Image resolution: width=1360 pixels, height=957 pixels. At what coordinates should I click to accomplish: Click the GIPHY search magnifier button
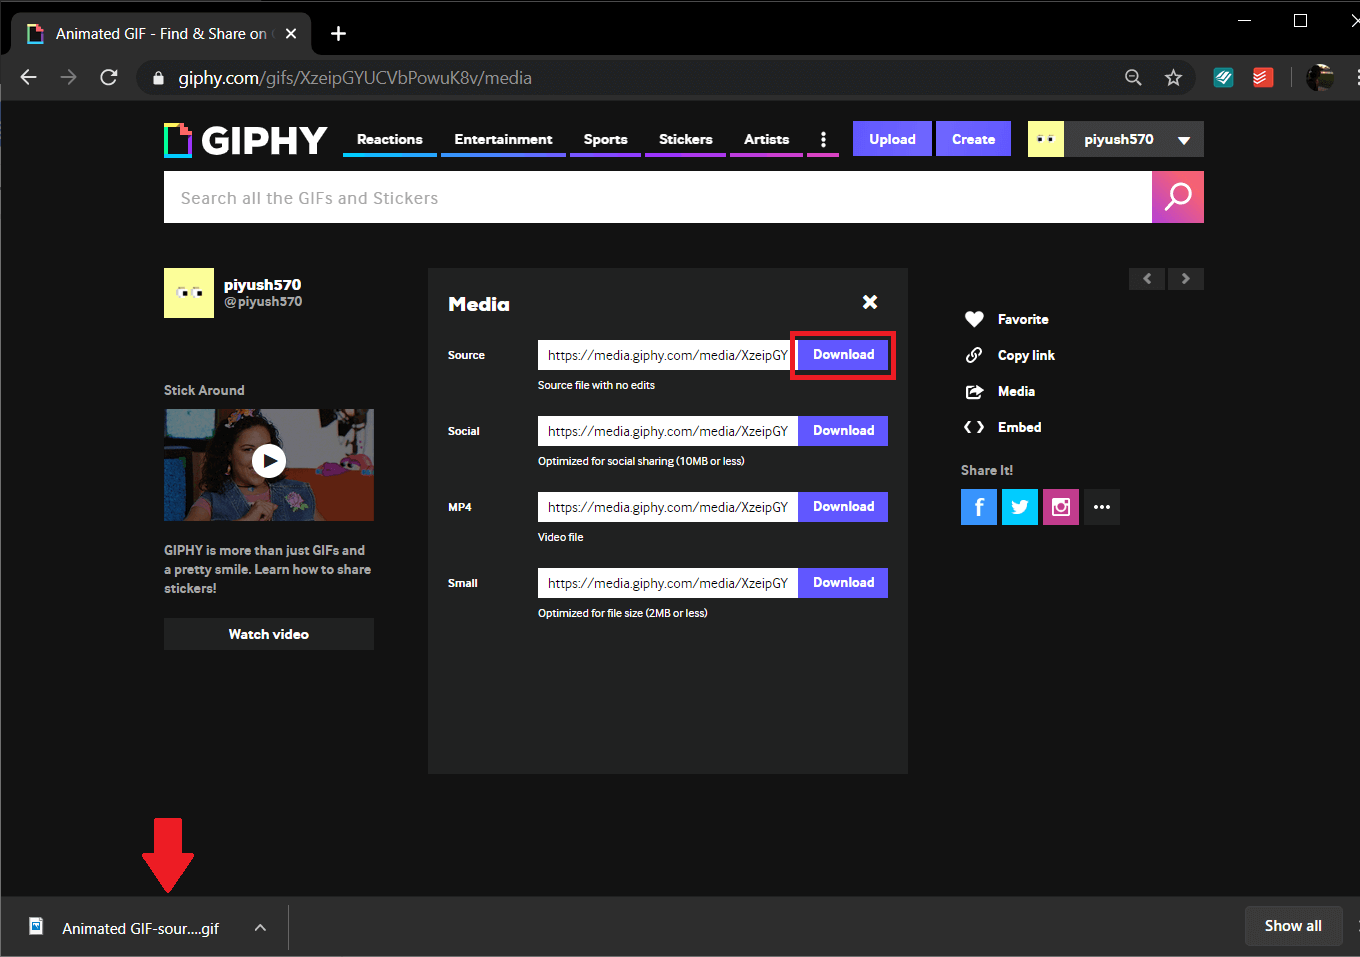pos(1177,197)
